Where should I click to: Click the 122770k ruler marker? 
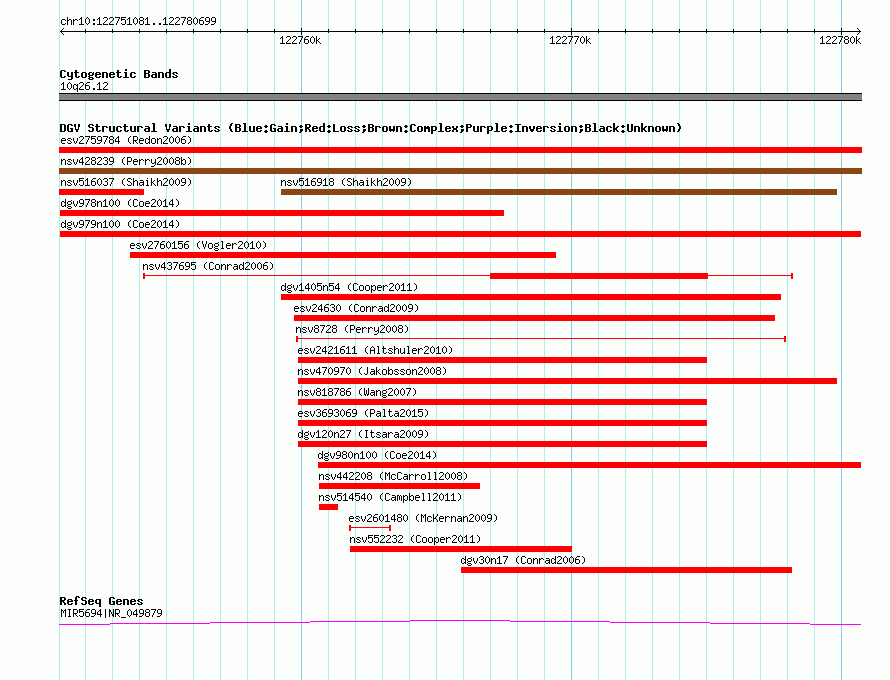[x=570, y=40]
